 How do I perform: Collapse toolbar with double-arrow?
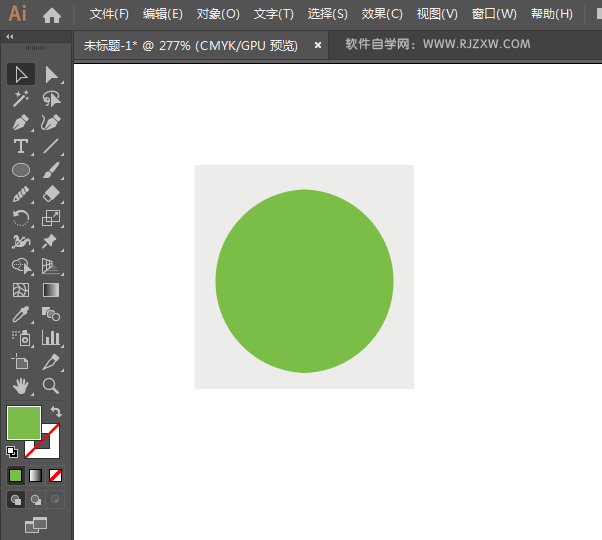[10, 36]
